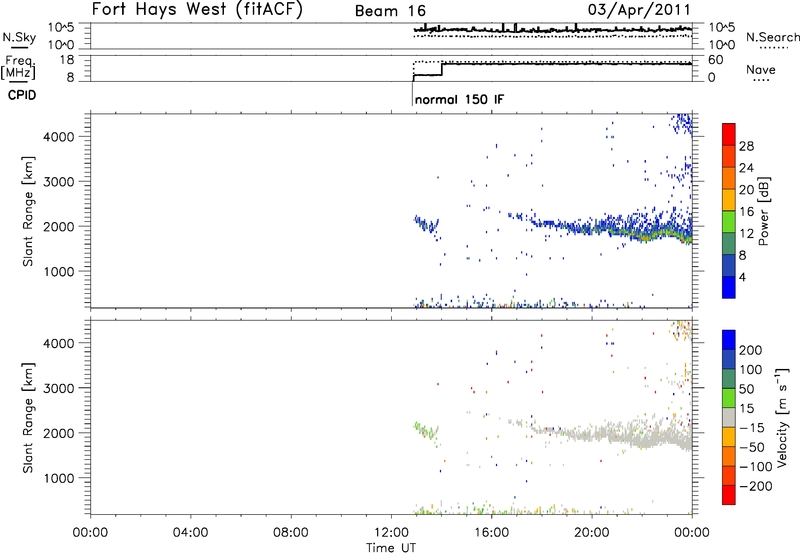This screenshot has width=800, height=554.
Task: Click the red segment of Power color bar
Action: coord(729,134)
